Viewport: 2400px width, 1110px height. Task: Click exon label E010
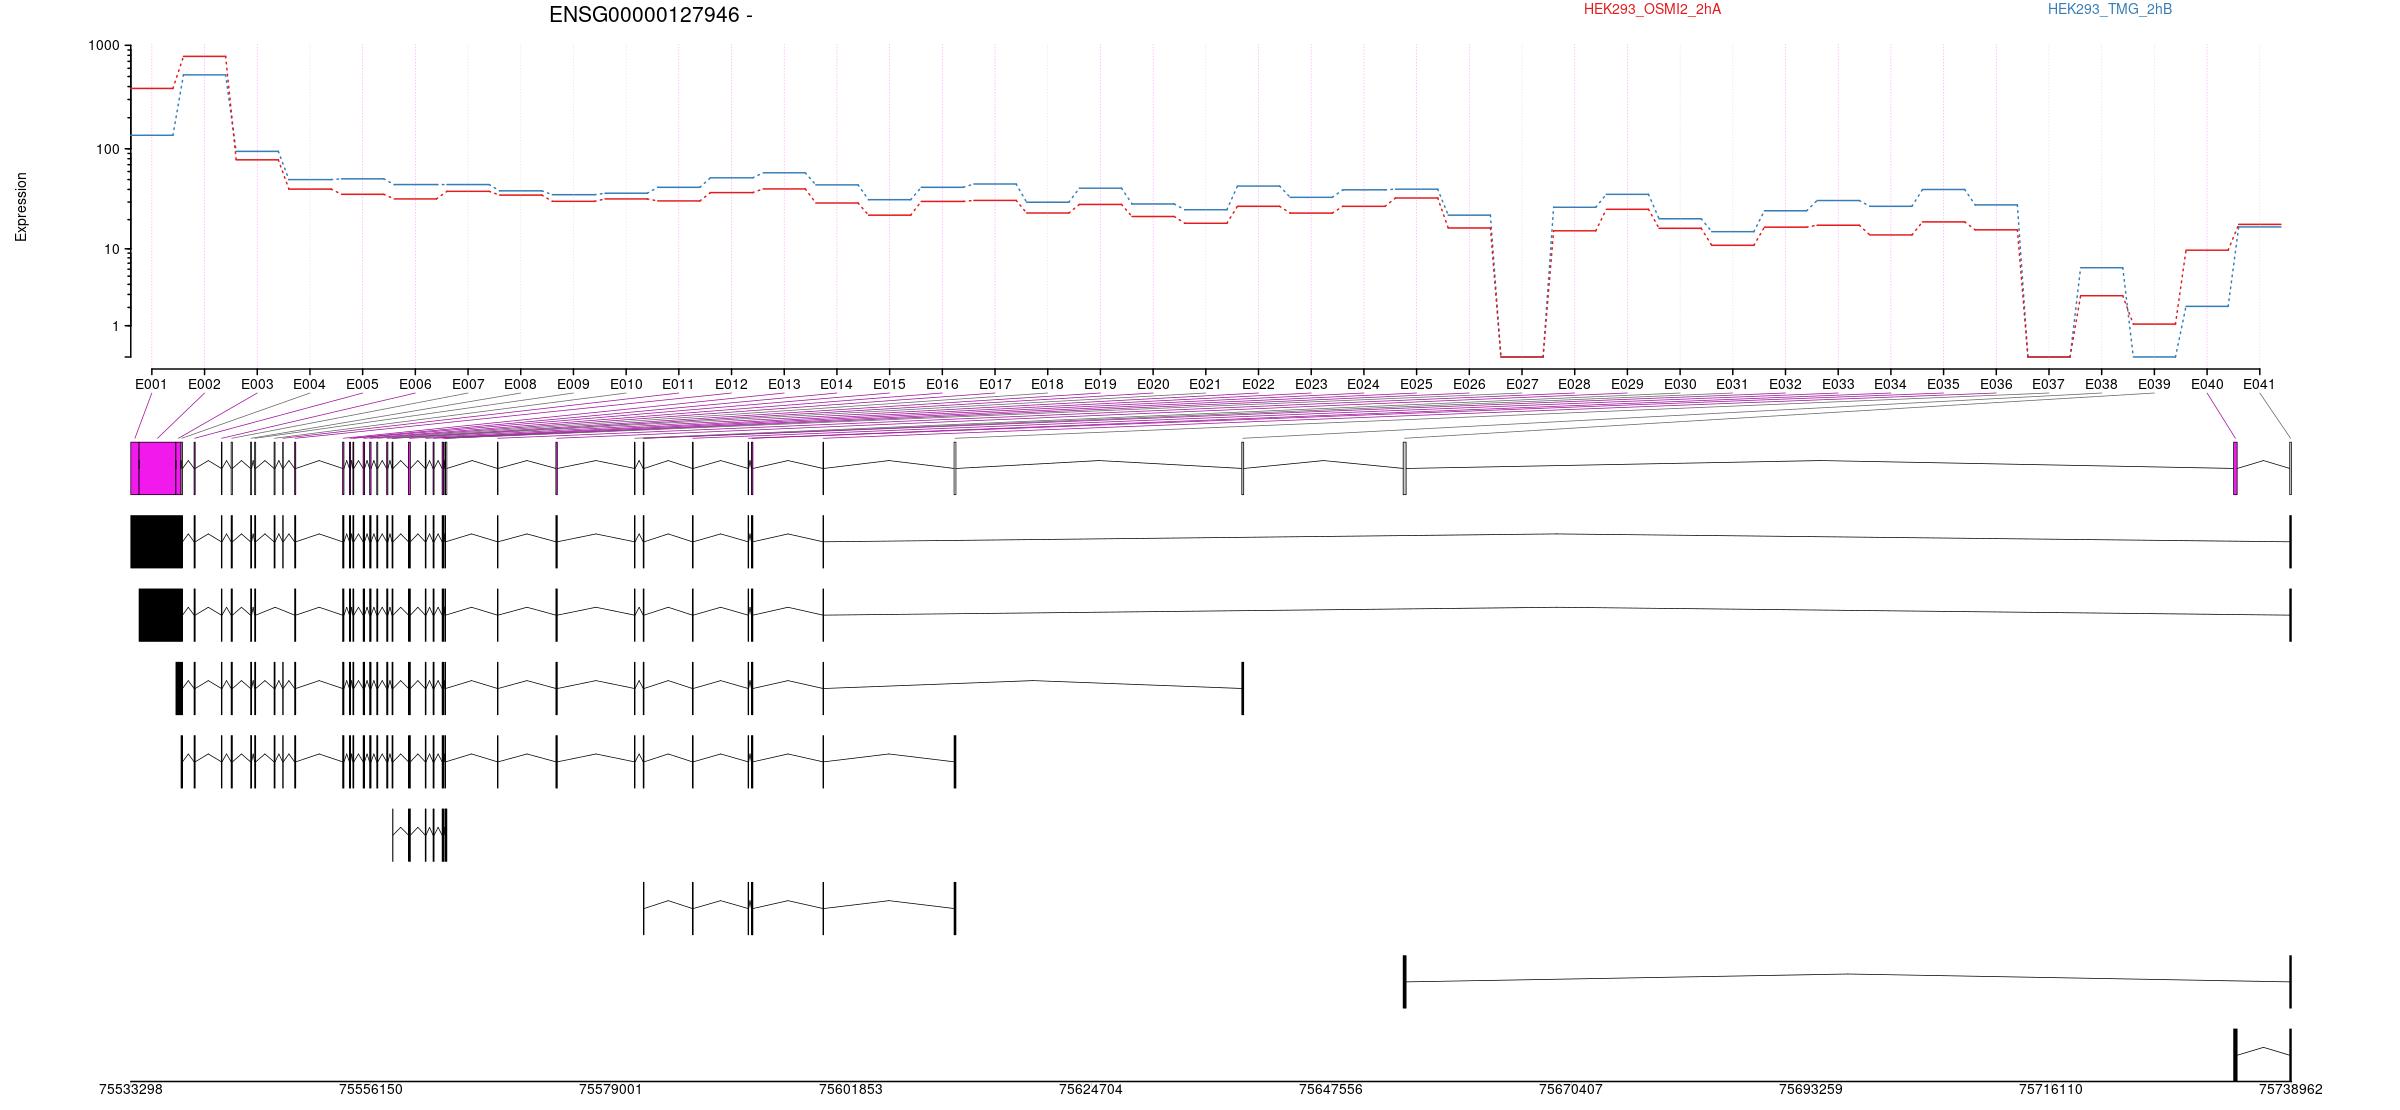pos(626,384)
